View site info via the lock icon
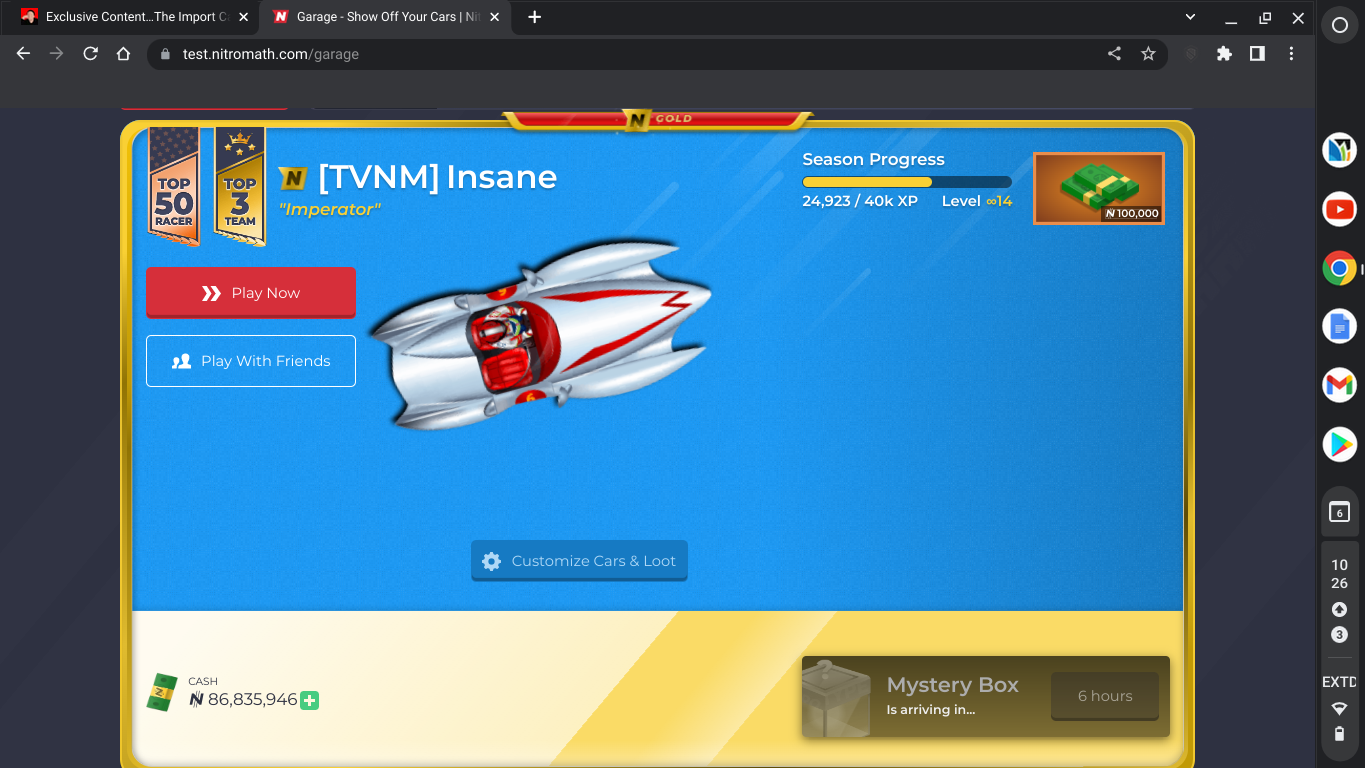1365x768 pixels. pos(165,54)
